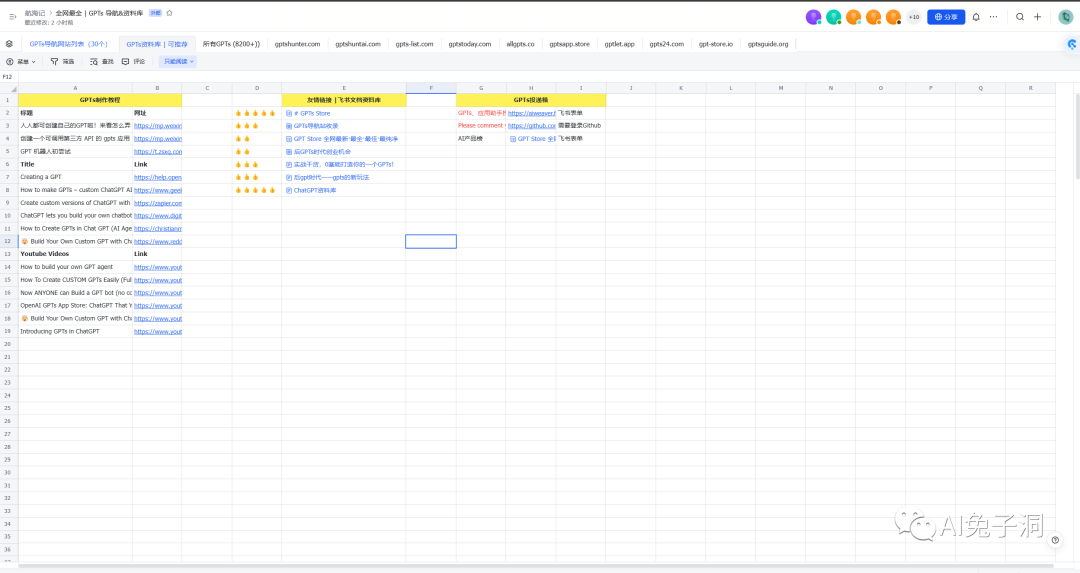This screenshot has height=573, width=1080.
Task: Switch to gptsguide.org tab
Action: 768,44
